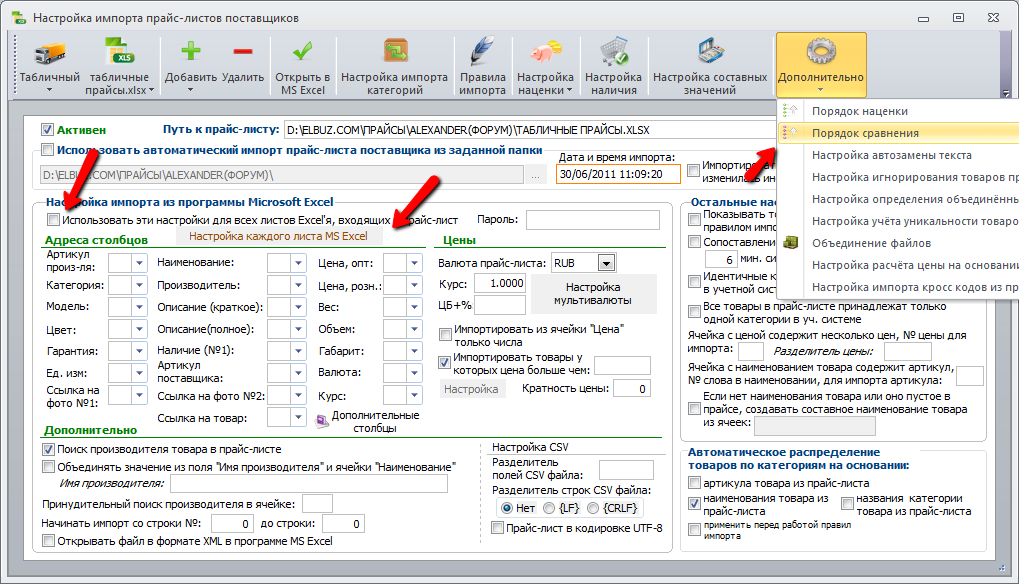Open the табличные прайсы.xlsx toolbar icon
The width and height of the screenshot is (1019, 584).
pyautogui.click(x=120, y=51)
